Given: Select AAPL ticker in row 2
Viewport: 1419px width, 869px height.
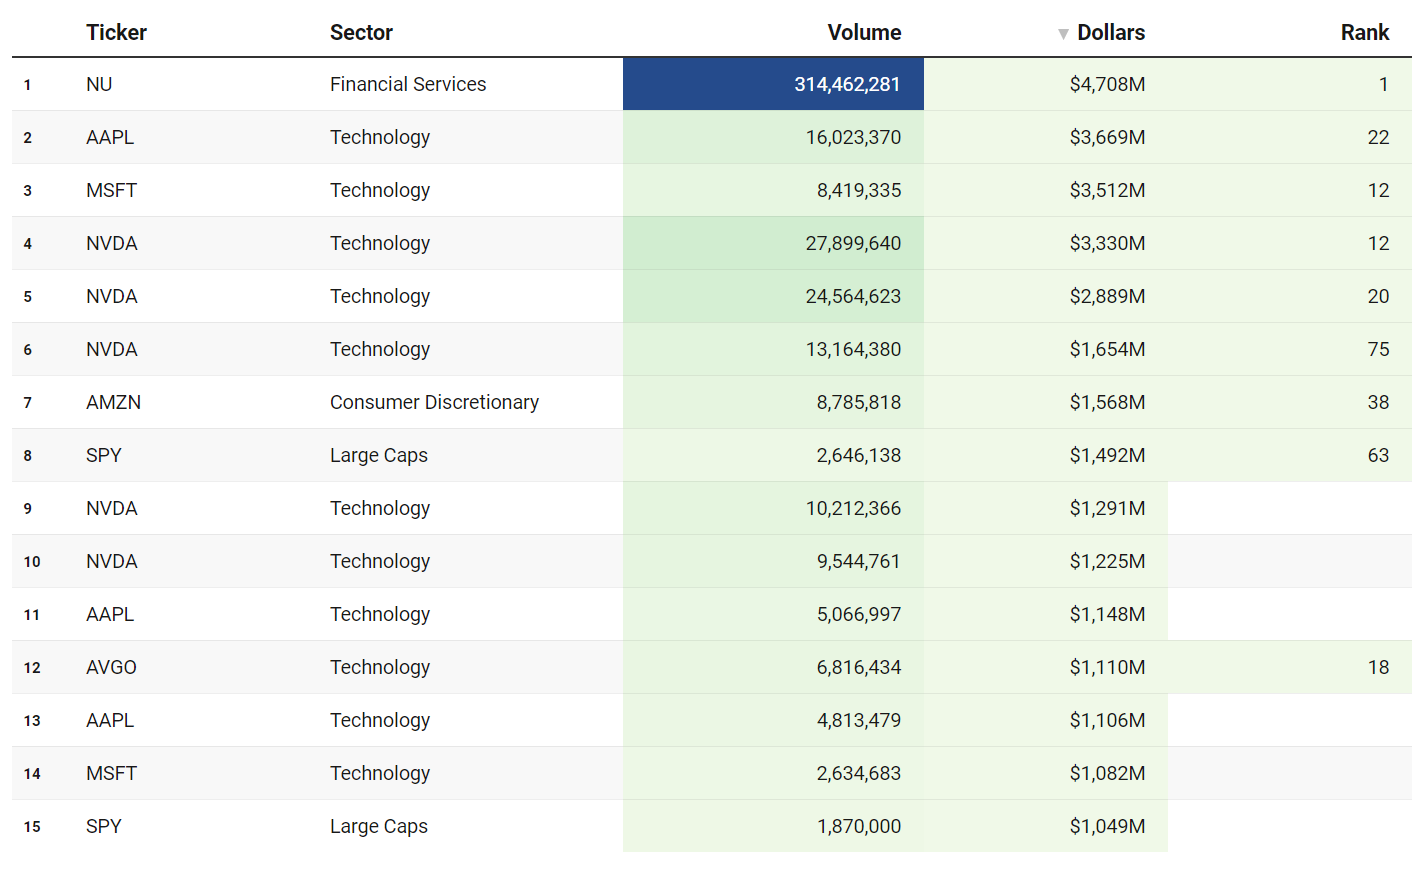Looking at the screenshot, I should [x=110, y=138].
